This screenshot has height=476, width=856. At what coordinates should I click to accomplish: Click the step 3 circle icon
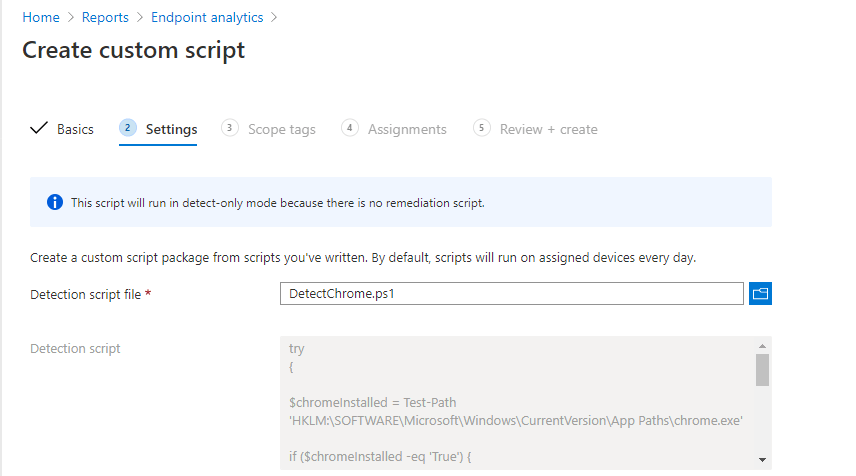(230, 128)
